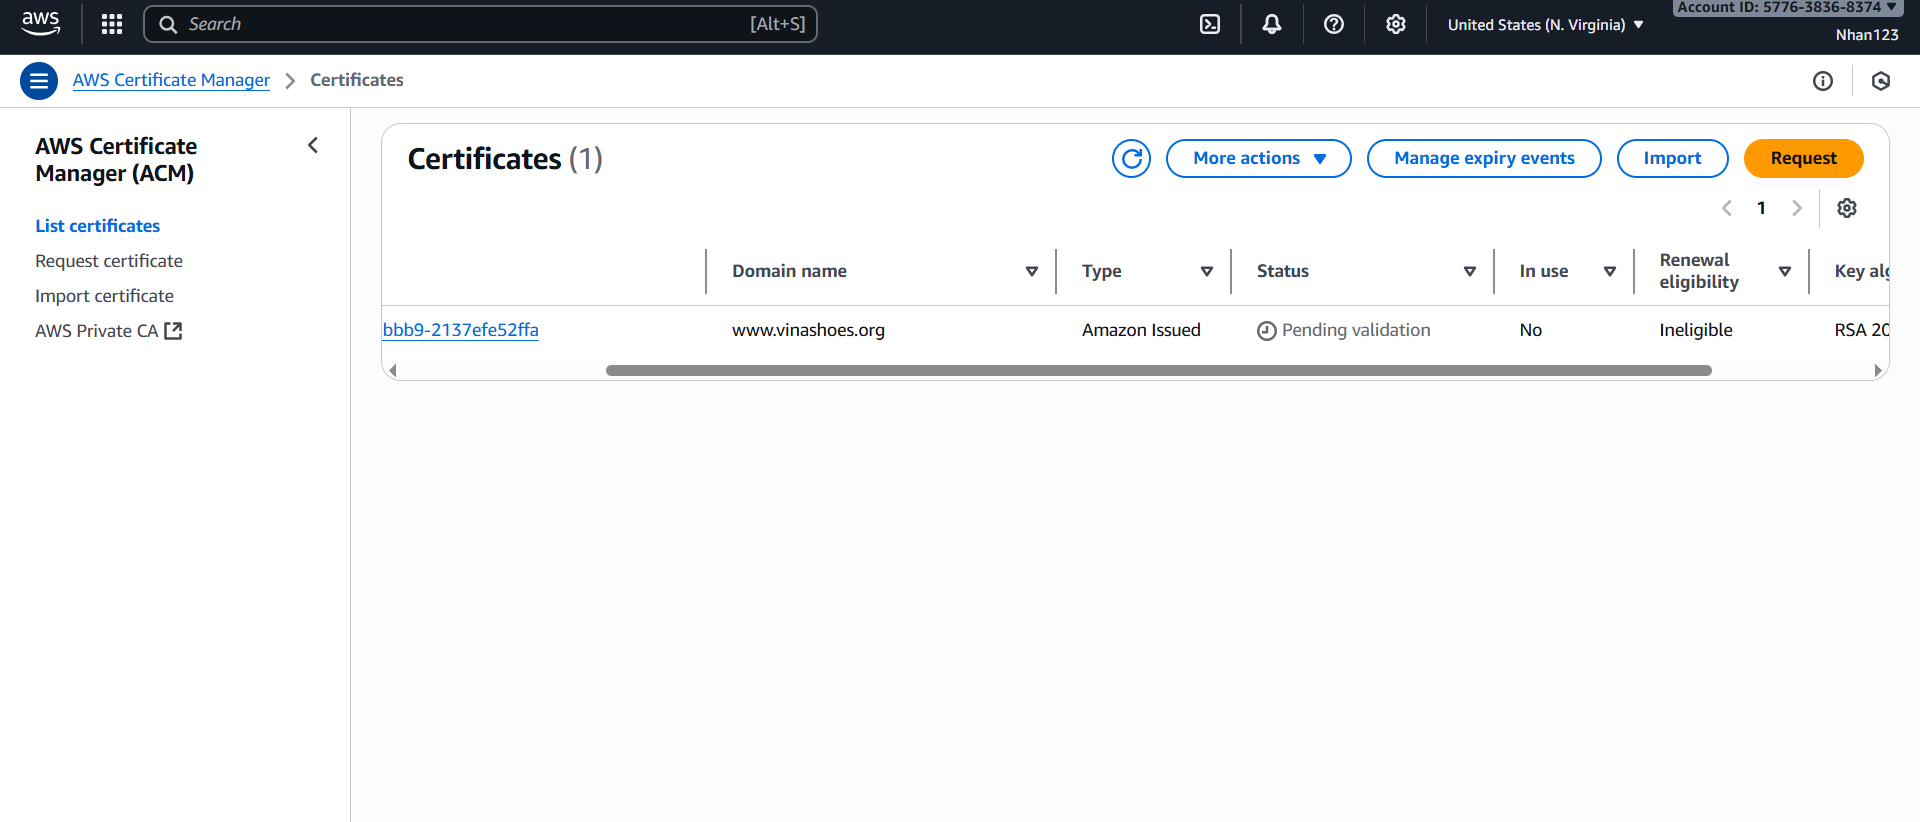1920x822 pixels.
Task: Click the Renewal eligibility column header
Action: point(1699,271)
